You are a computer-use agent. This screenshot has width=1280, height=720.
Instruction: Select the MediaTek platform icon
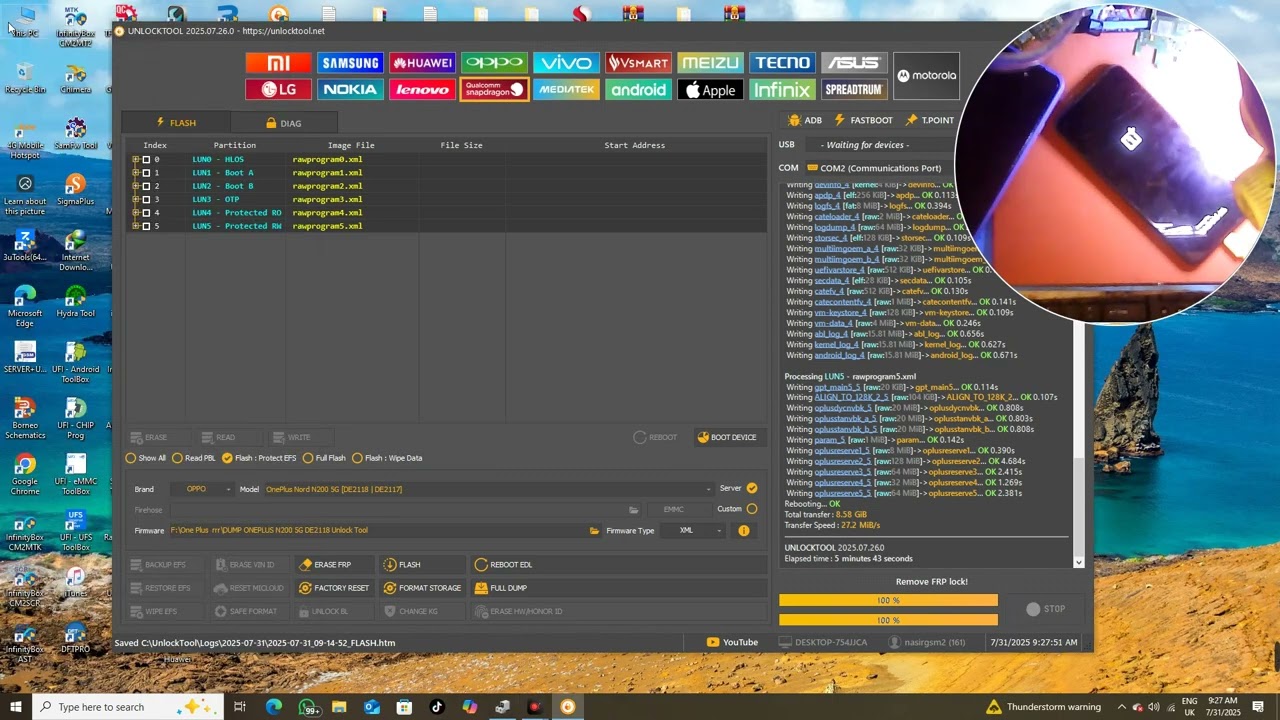click(566, 90)
